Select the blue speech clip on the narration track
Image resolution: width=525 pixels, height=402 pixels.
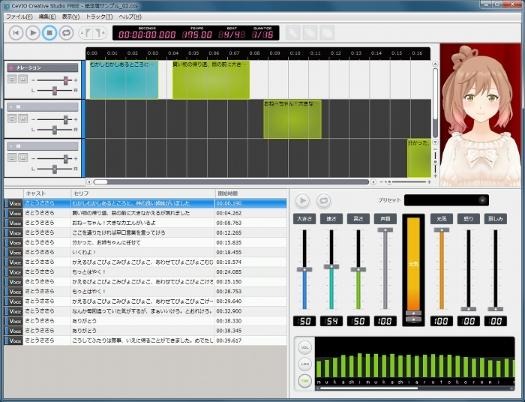point(124,80)
